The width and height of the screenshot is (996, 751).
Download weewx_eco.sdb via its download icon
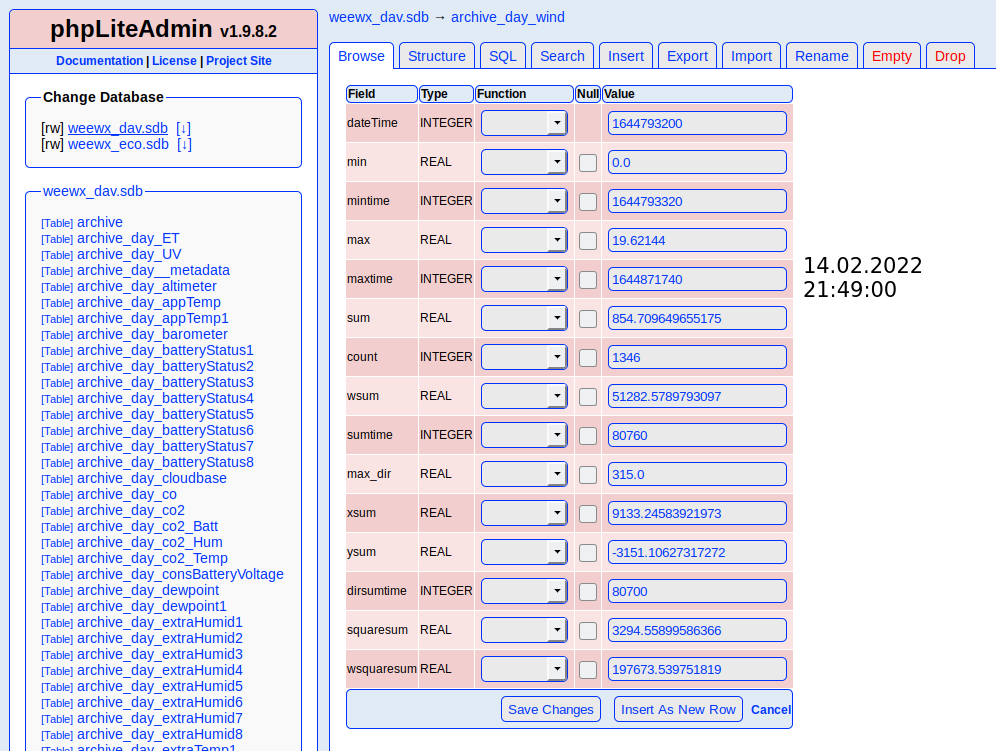coord(184,144)
